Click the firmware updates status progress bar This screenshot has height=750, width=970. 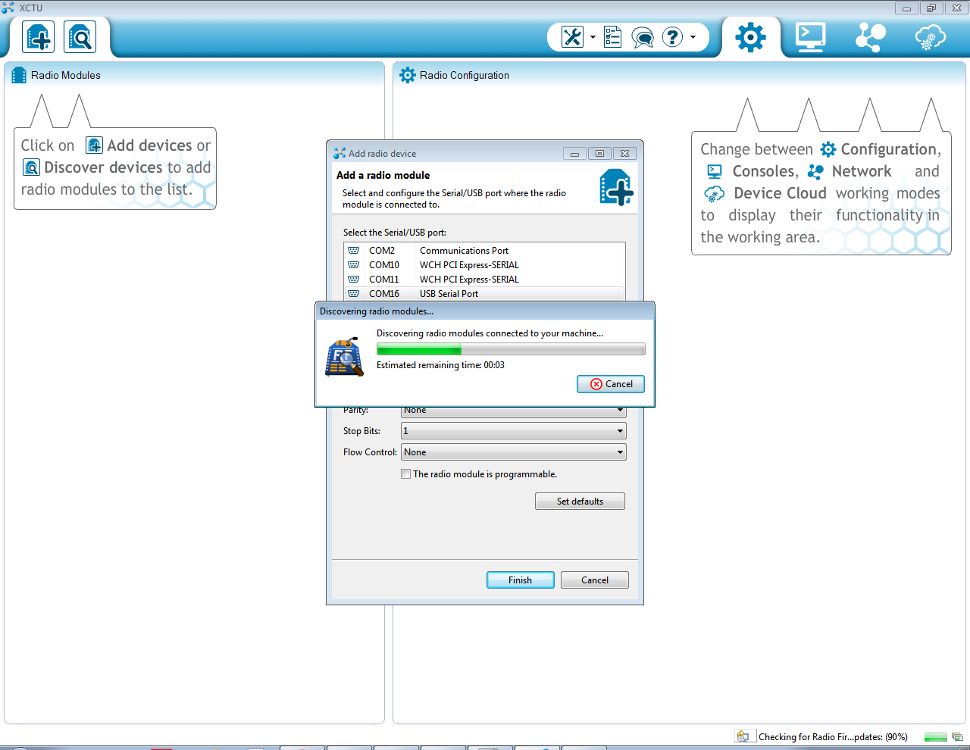tap(935, 736)
